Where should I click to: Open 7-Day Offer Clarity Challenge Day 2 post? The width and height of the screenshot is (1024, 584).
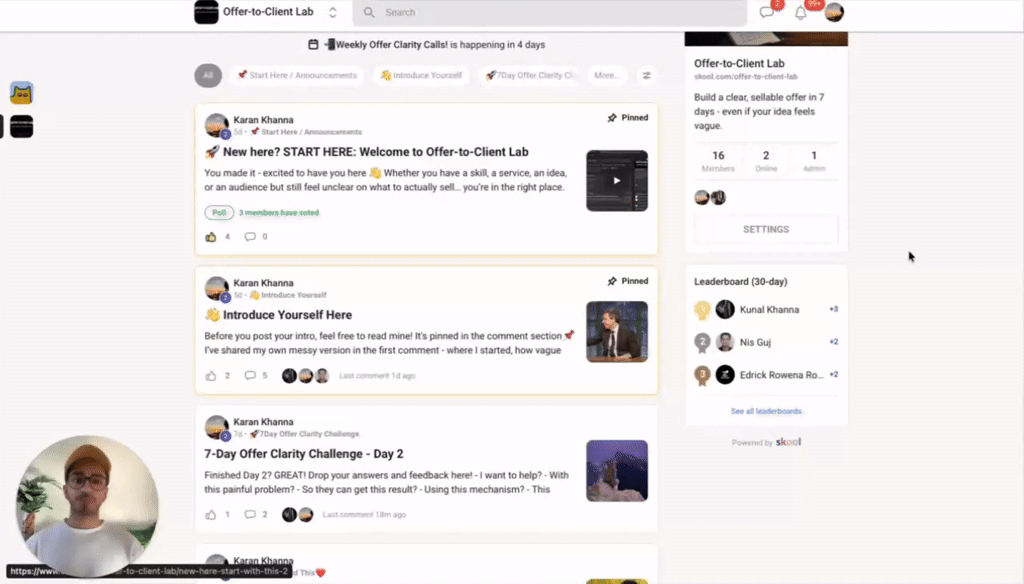coord(304,454)
